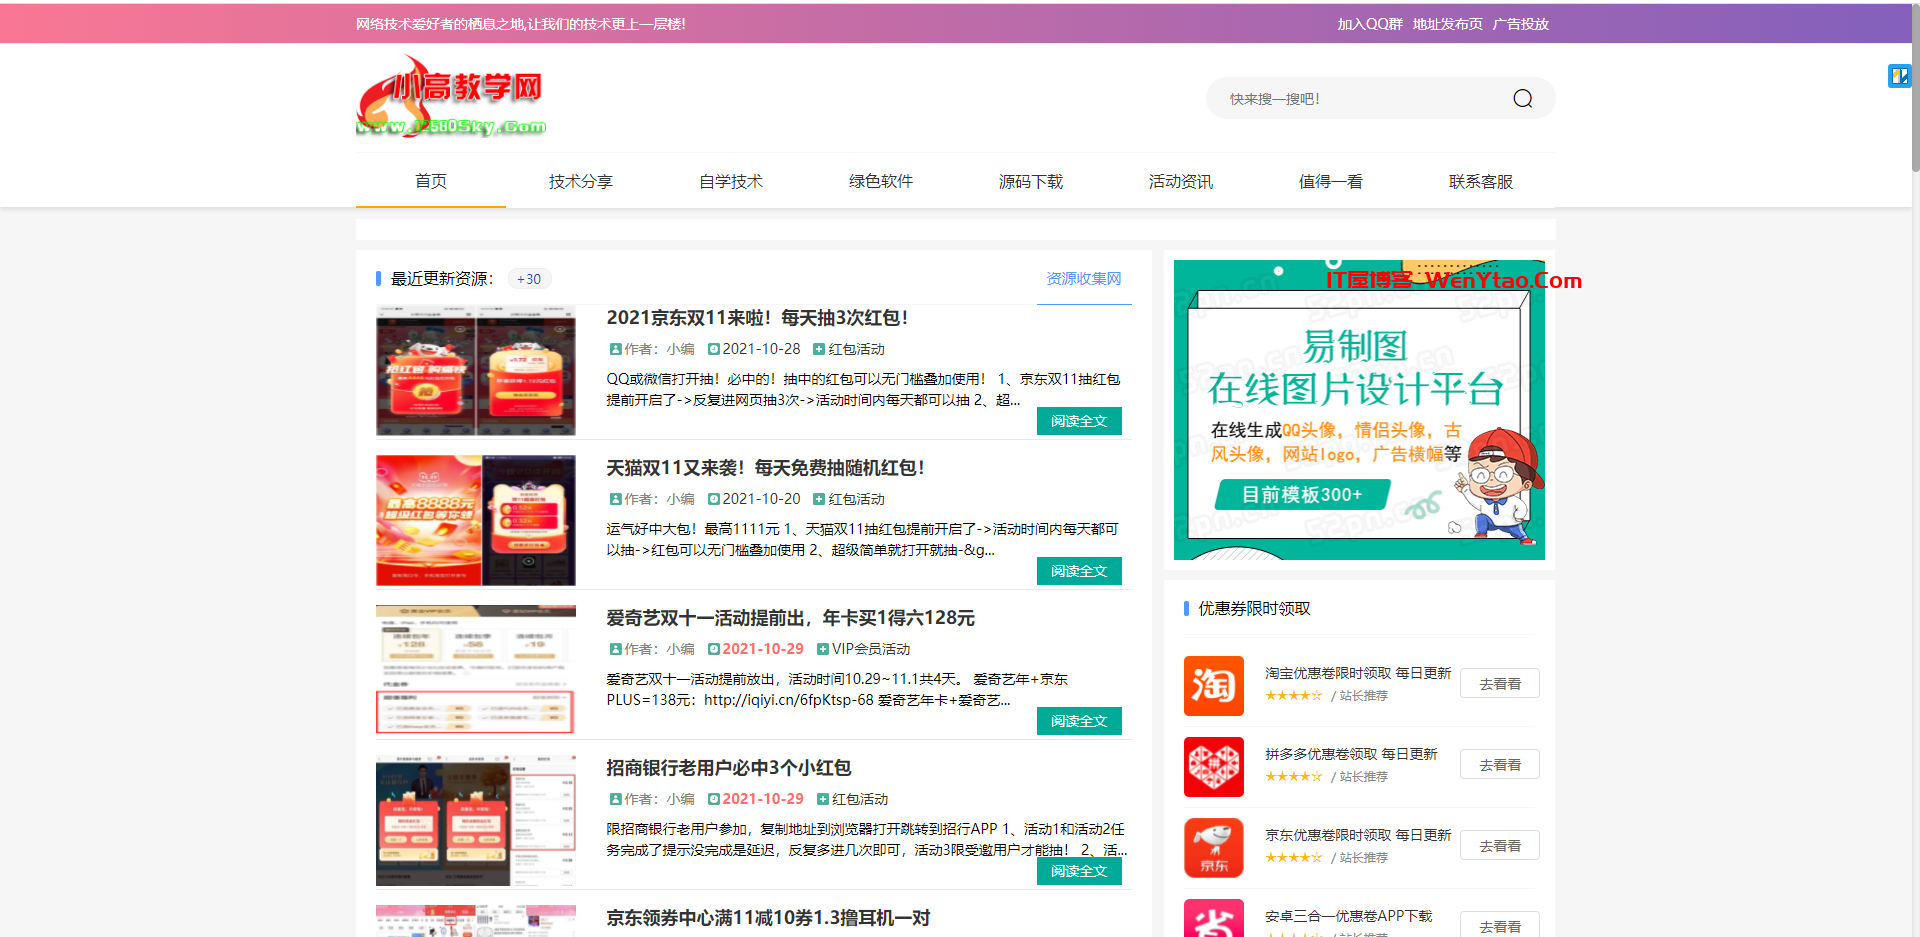Viewport: 1920px width, 937px height.
Task: Click JD coupon star rating
Action: pyautogui.click(x=1293, y=857)
